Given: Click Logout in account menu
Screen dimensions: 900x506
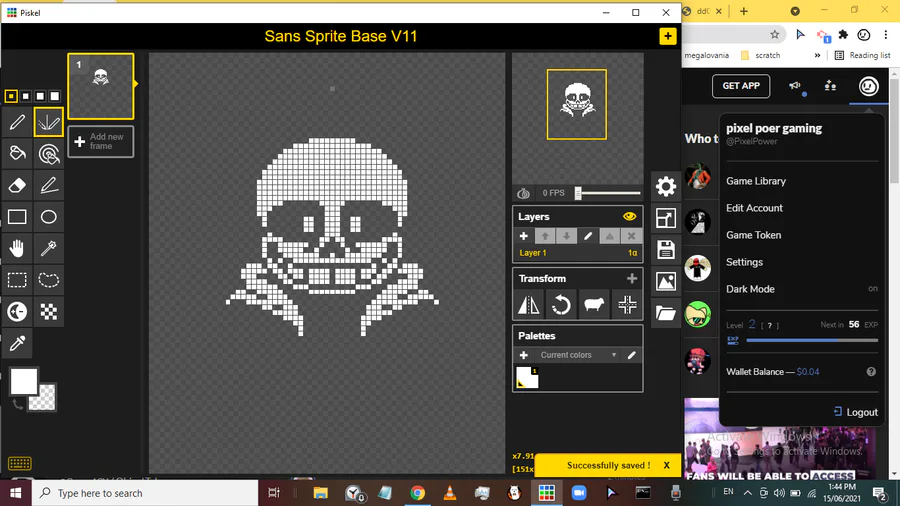Looking at the screenshot, I should (x=856, y=412).
